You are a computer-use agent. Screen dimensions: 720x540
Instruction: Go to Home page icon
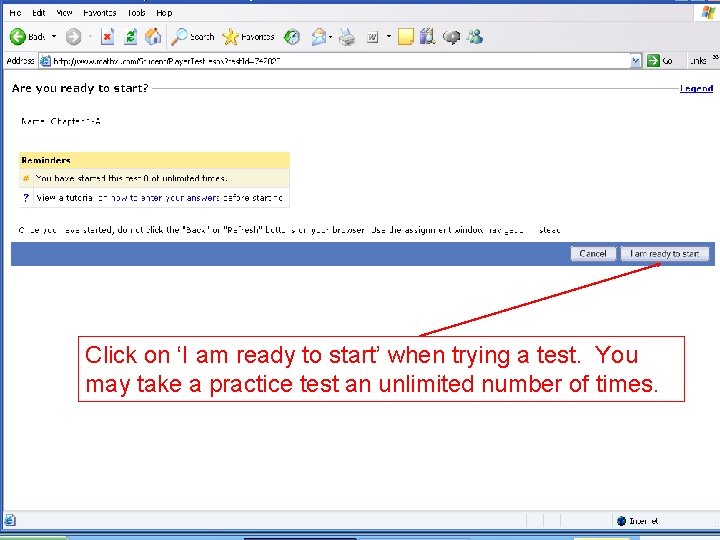153,37
